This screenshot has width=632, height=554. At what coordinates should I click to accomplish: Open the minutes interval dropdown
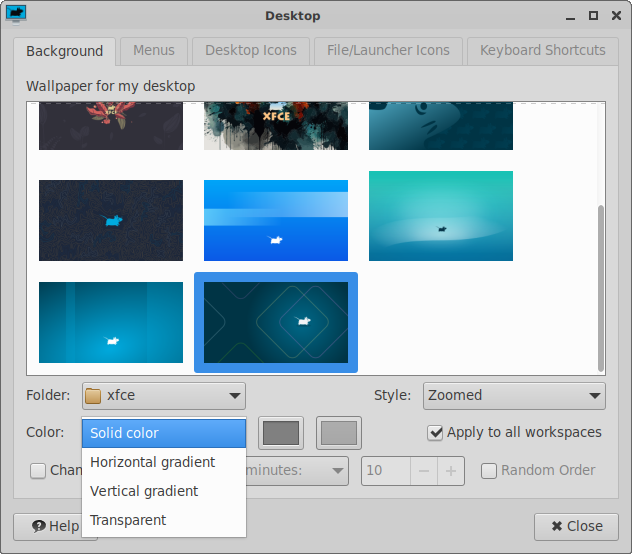297,471
